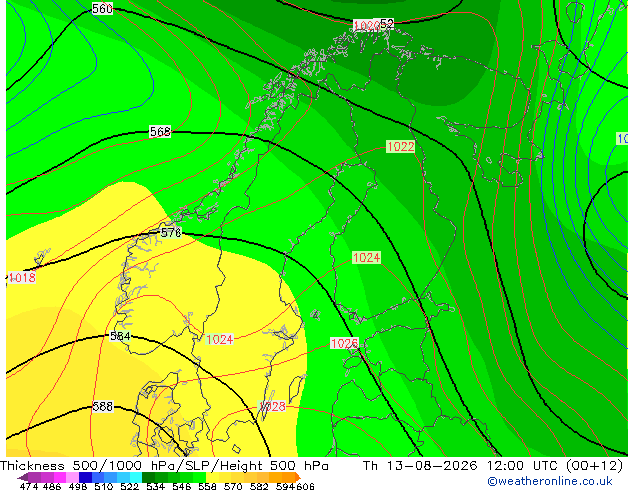Click the 576 height contour label
634x490 pixels.
click(x=171, y=232)
